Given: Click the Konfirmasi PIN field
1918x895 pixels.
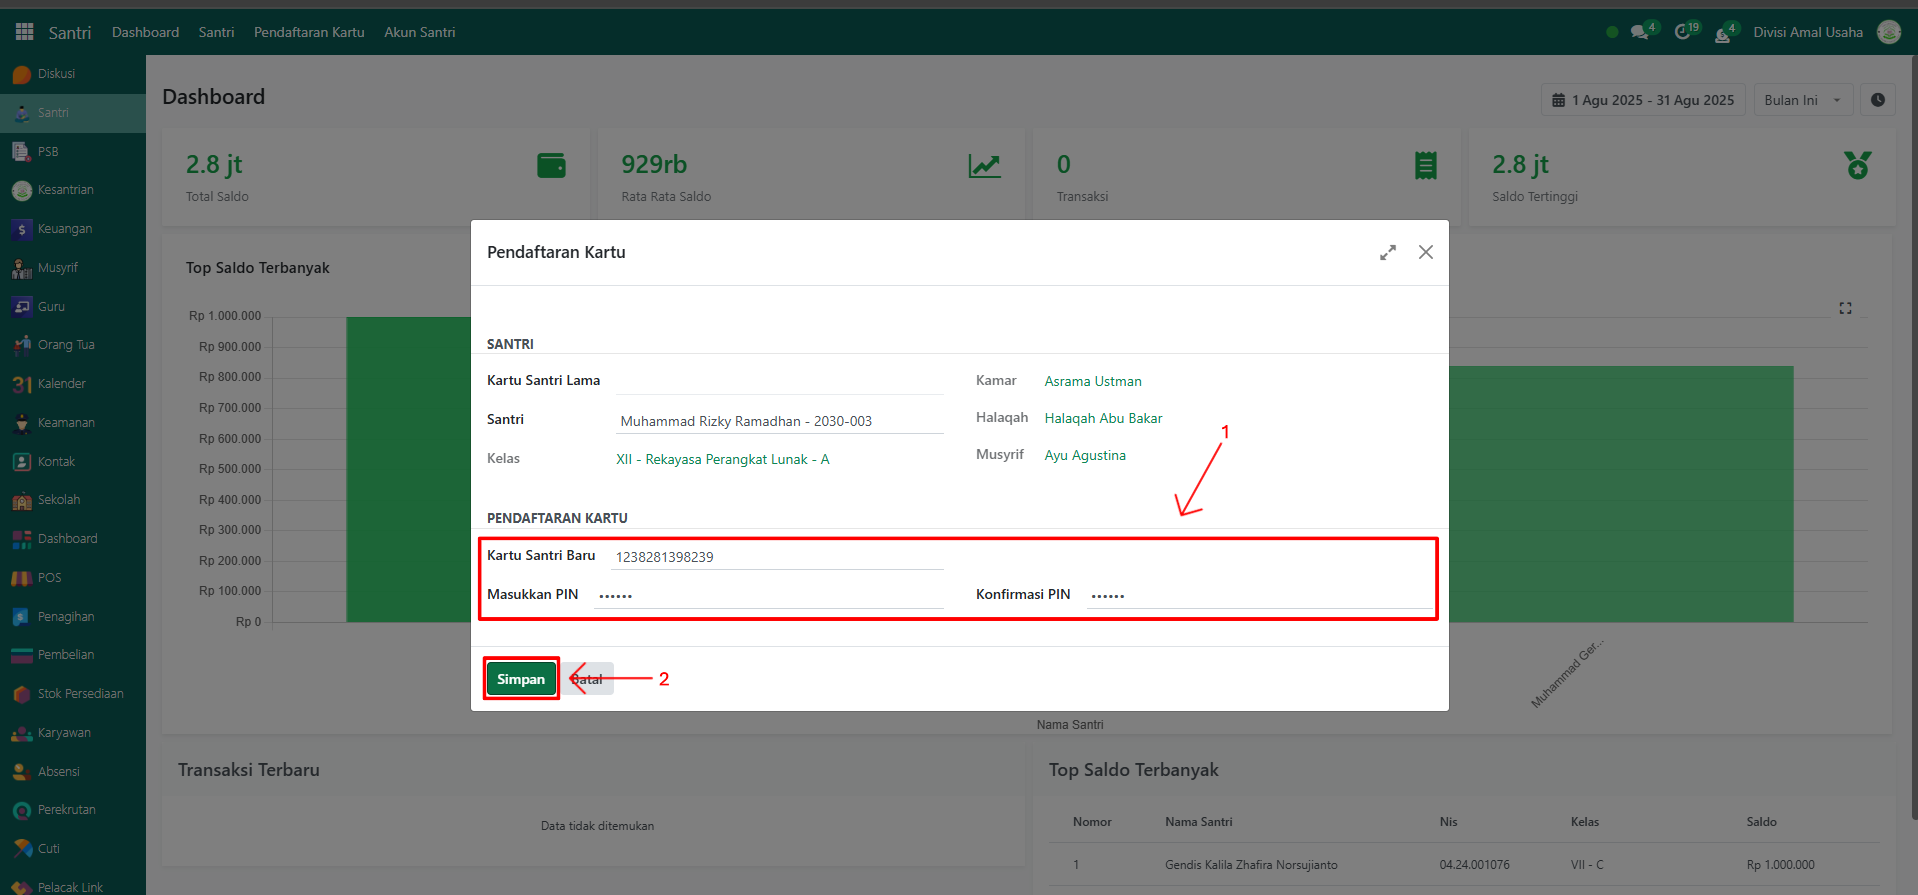Looking at the screenshot, I should (1258, 595).
